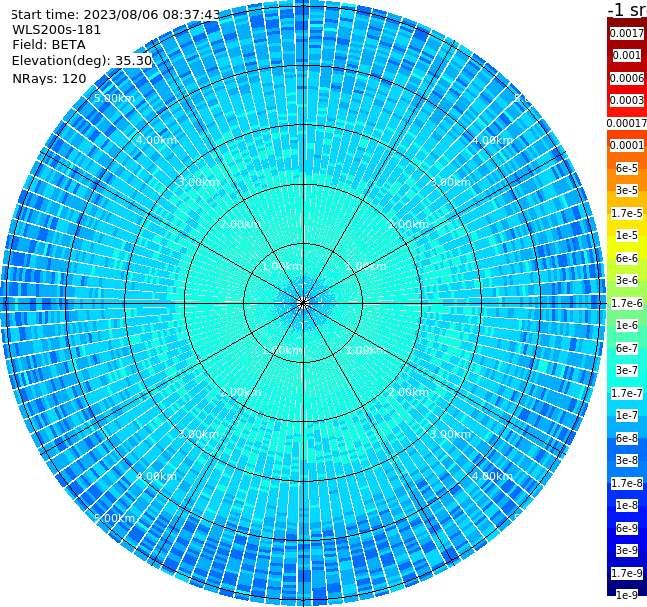Screen dimensions: 647x607
Task: Click the Start time 2023/08/06 08:37:43 text
Action: click(116, 14)
